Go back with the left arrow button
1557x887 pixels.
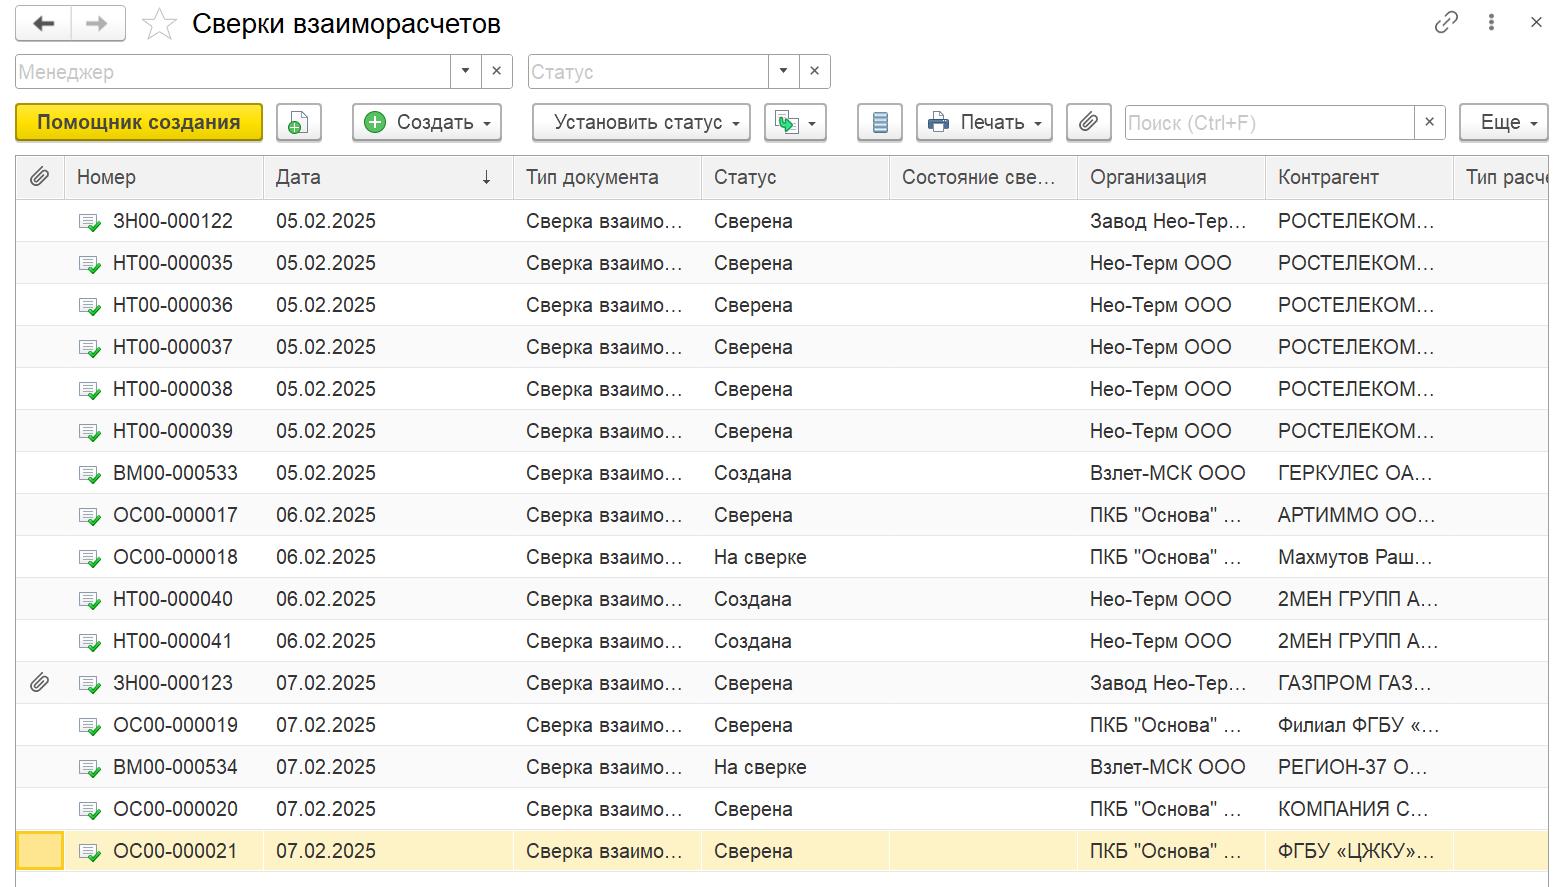[x=43, y=23]
